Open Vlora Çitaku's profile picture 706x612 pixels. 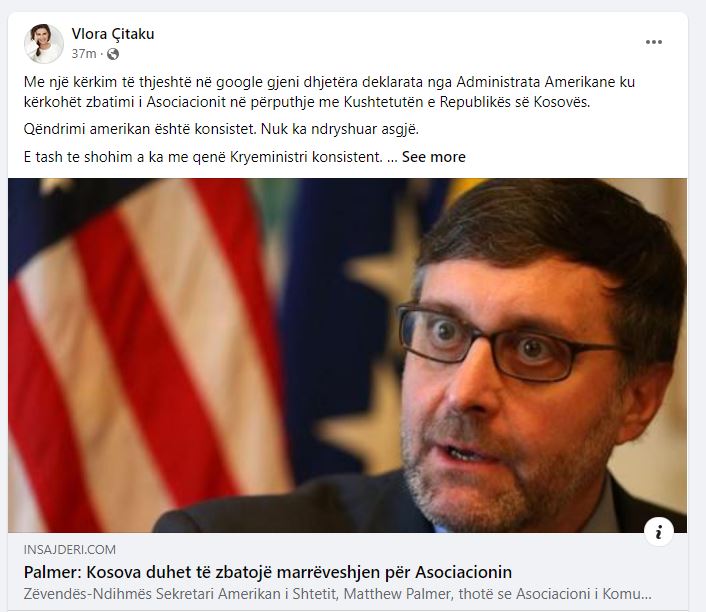tap(44, 44)
